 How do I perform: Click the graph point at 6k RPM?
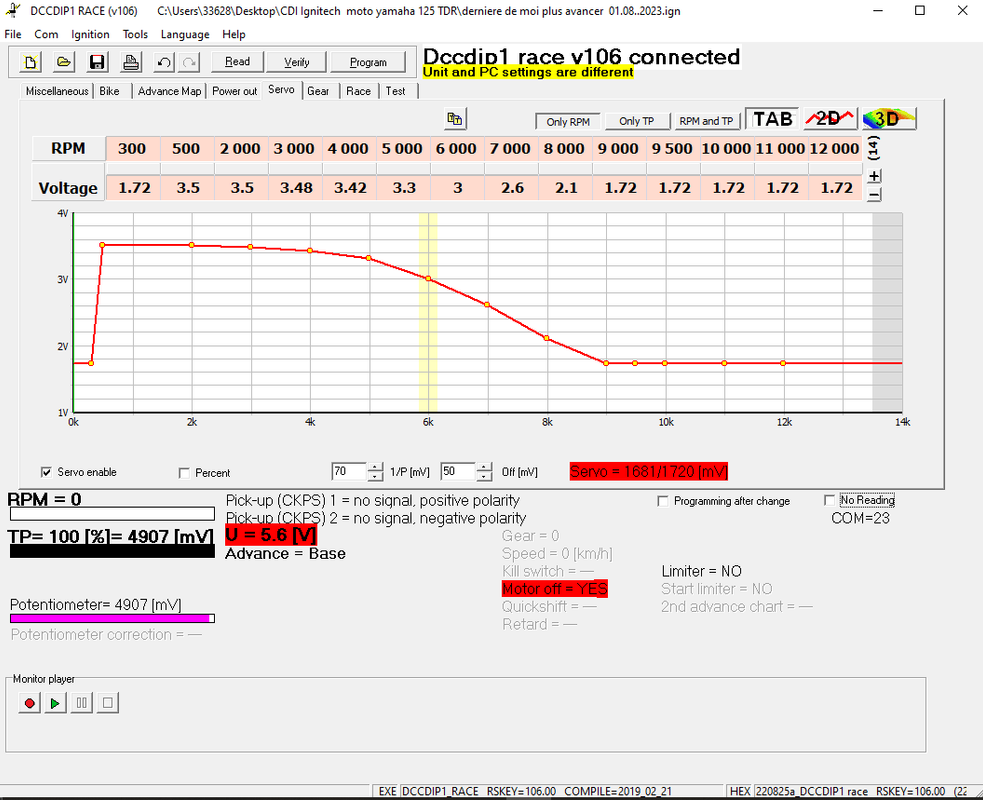(428, 278)
